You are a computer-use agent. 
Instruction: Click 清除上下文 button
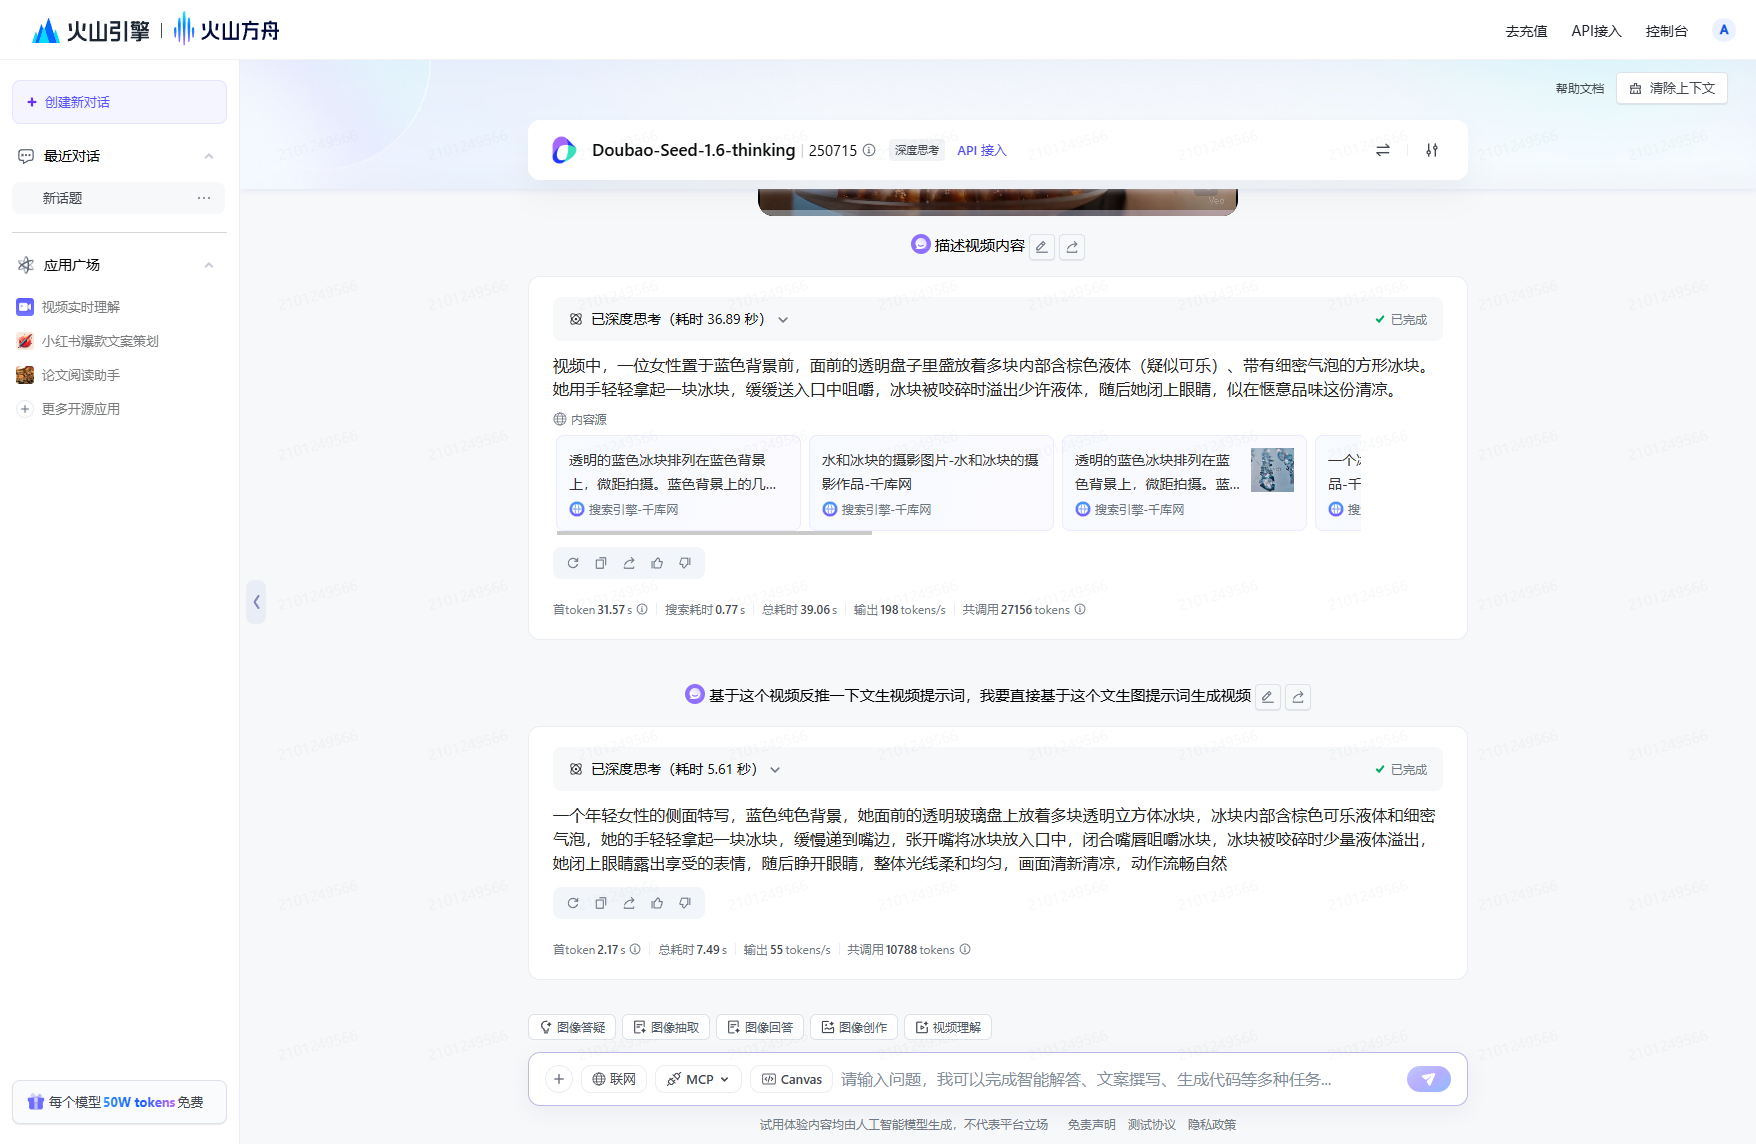[x=1672, y=88]
